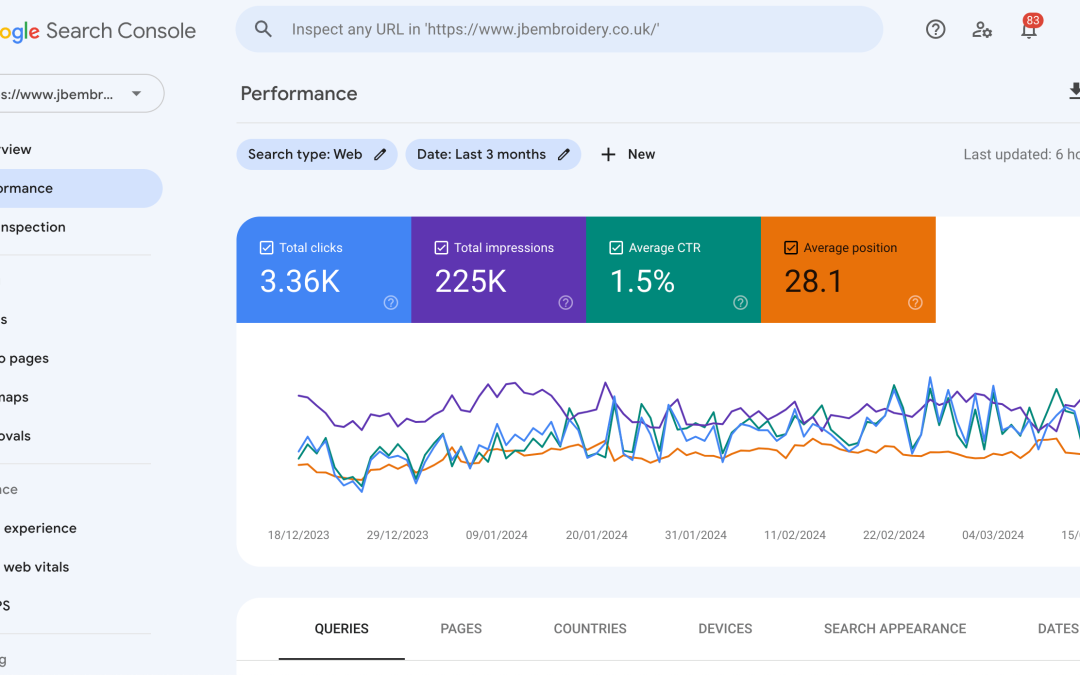Click the Last updated status text
The image size is (1080, 675).
[1021, 154]
